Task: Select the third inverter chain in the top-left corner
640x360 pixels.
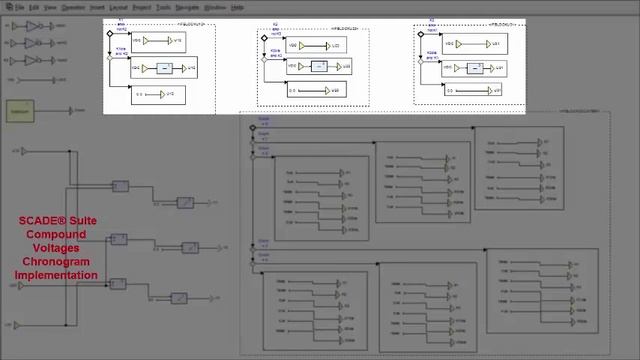Action: [x=36, y=60]
